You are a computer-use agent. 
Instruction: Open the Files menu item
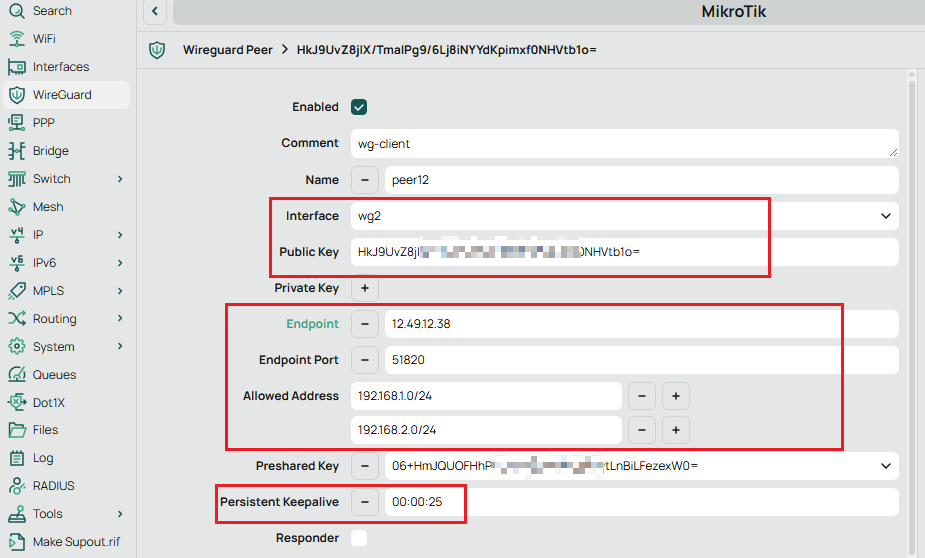pos(66,430)
